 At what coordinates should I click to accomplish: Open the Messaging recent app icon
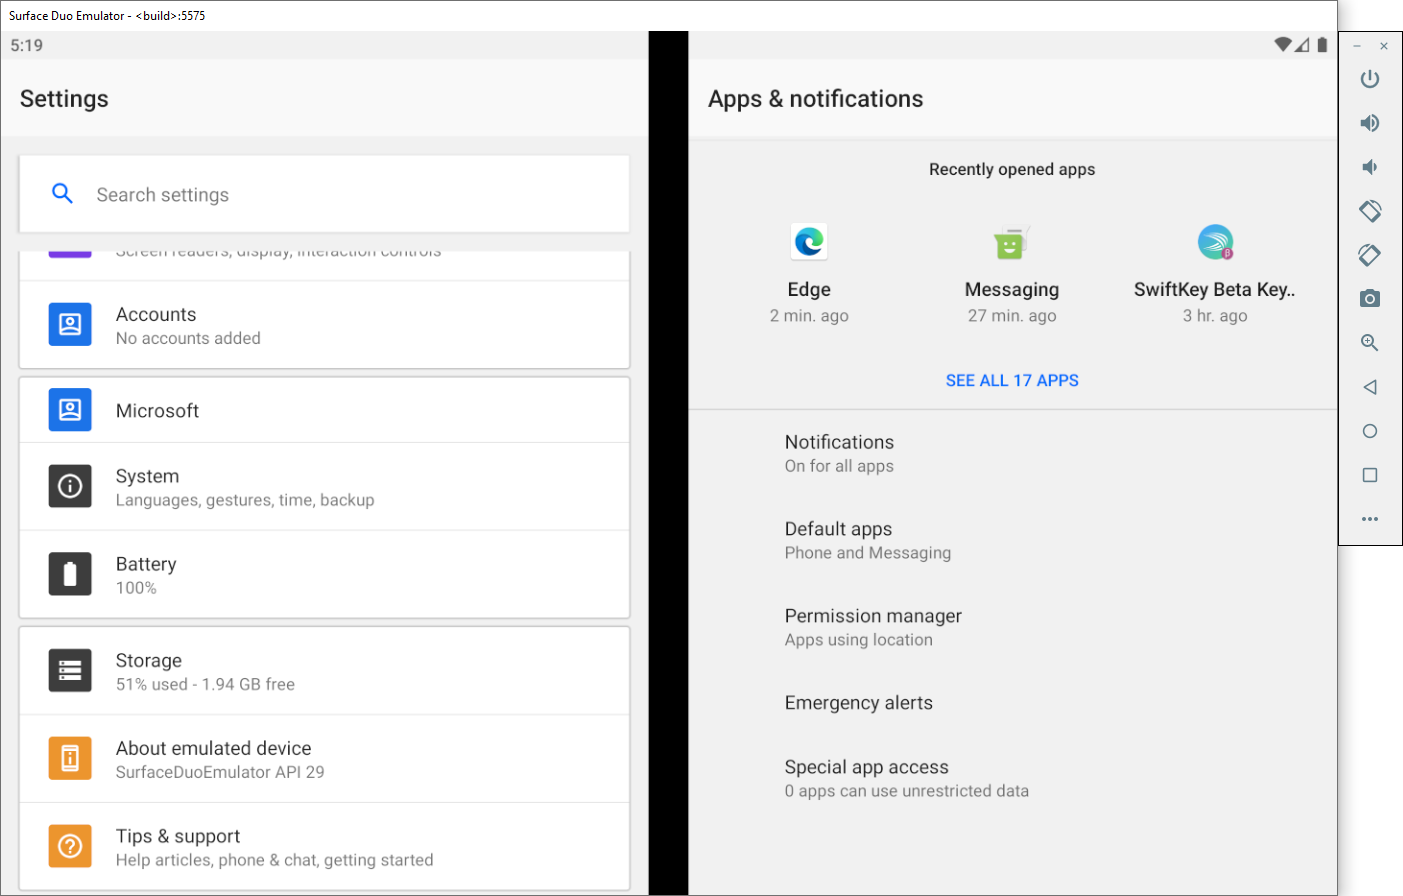pos(1011,242)
